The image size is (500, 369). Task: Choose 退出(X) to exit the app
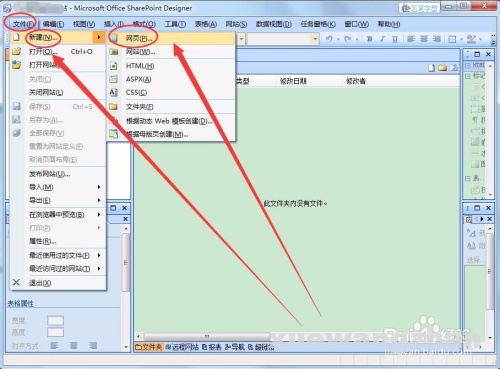click(58, 283)
